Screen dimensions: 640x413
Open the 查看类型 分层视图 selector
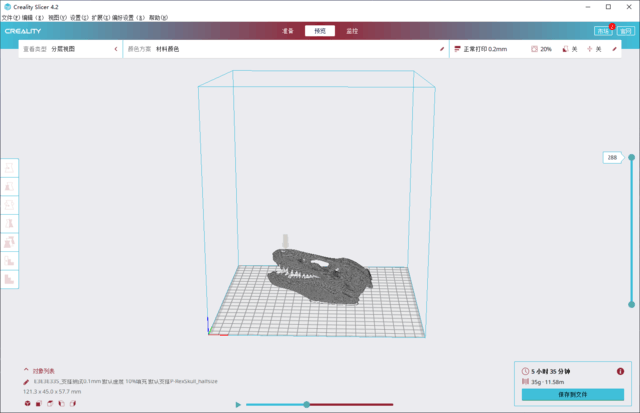(x=70, y=49)
